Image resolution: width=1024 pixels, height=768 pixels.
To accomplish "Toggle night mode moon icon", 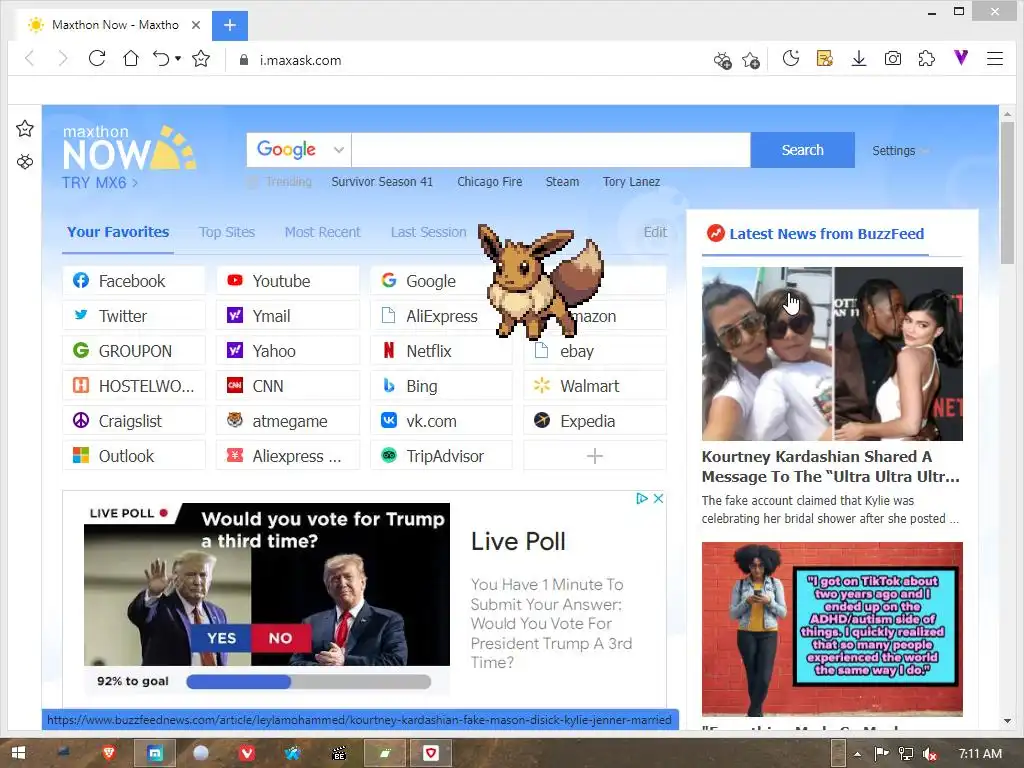I will click(x=791, y=59).
